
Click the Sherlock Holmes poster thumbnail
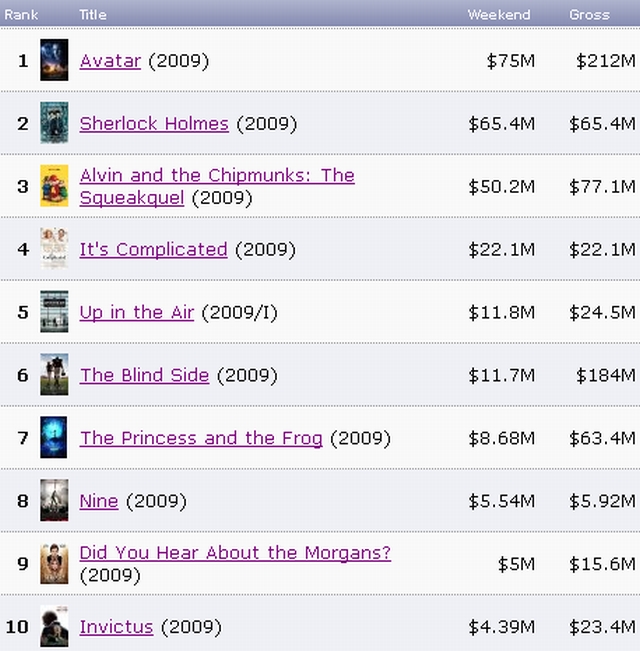click(54, 123)
